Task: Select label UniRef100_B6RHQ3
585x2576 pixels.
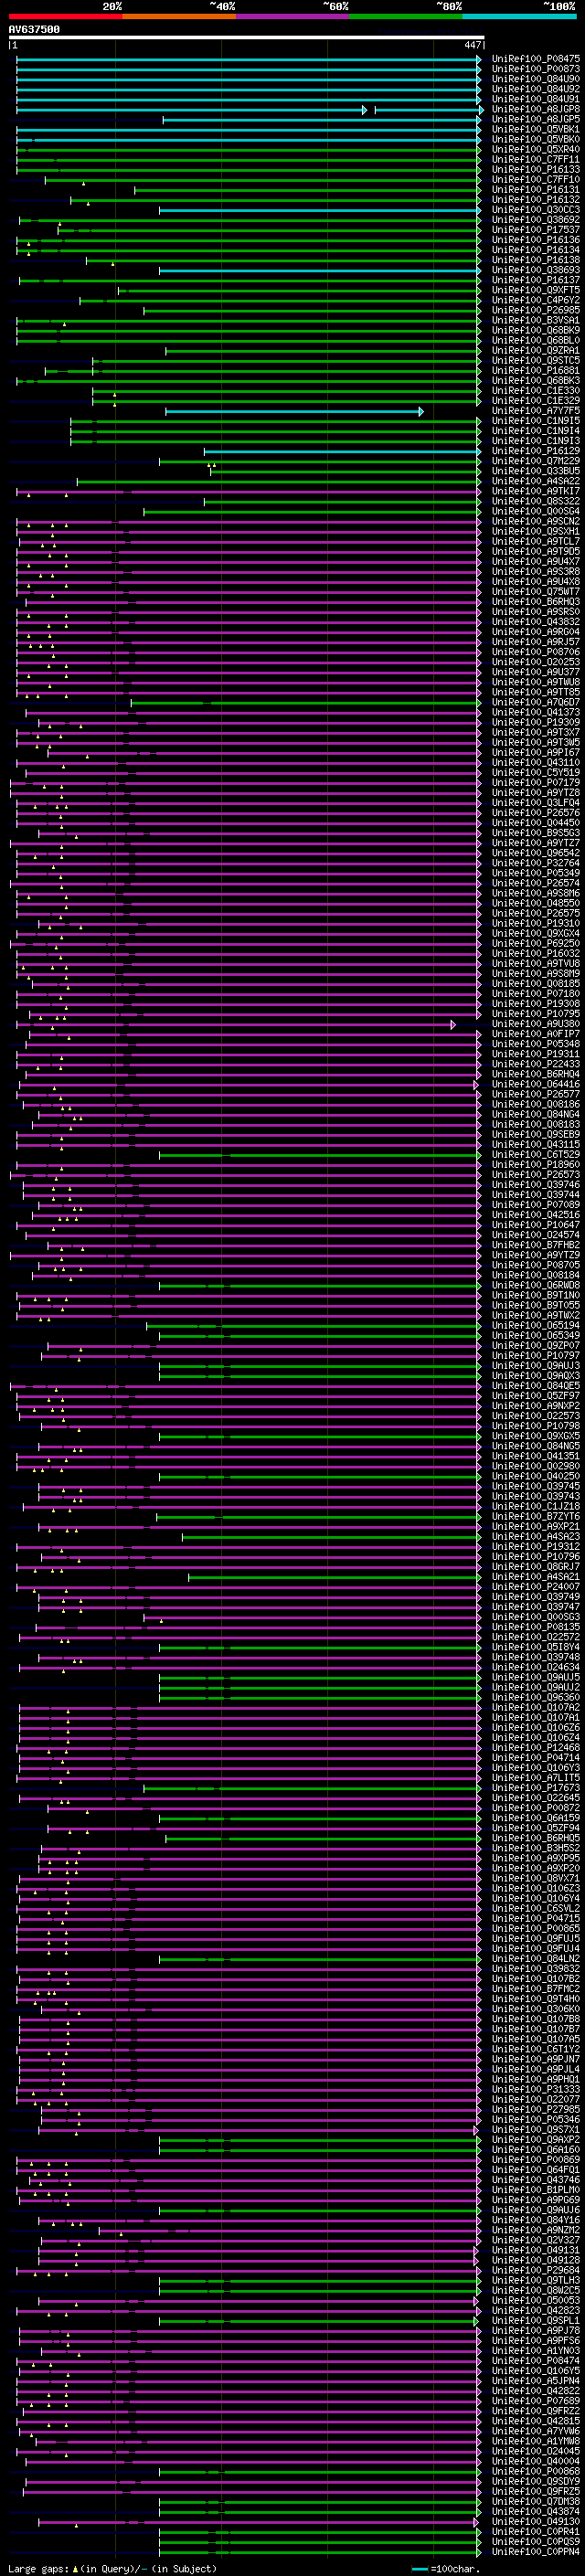Action: (x=536, y=601)
